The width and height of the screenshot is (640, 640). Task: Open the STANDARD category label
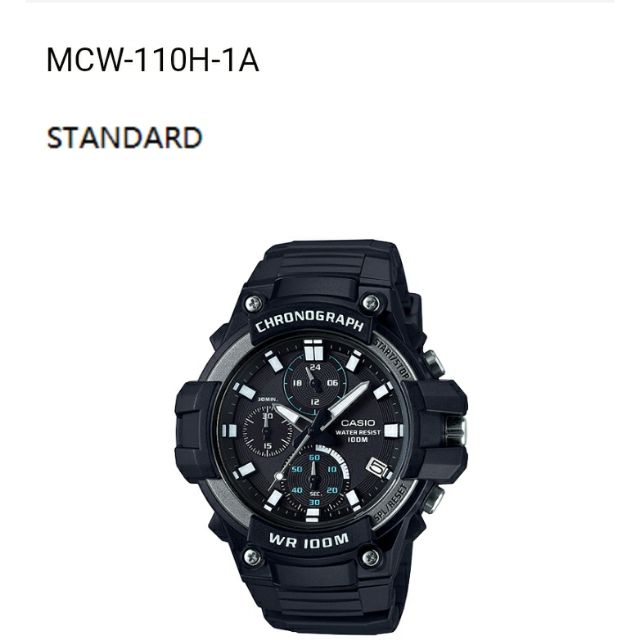click(124, 138)
